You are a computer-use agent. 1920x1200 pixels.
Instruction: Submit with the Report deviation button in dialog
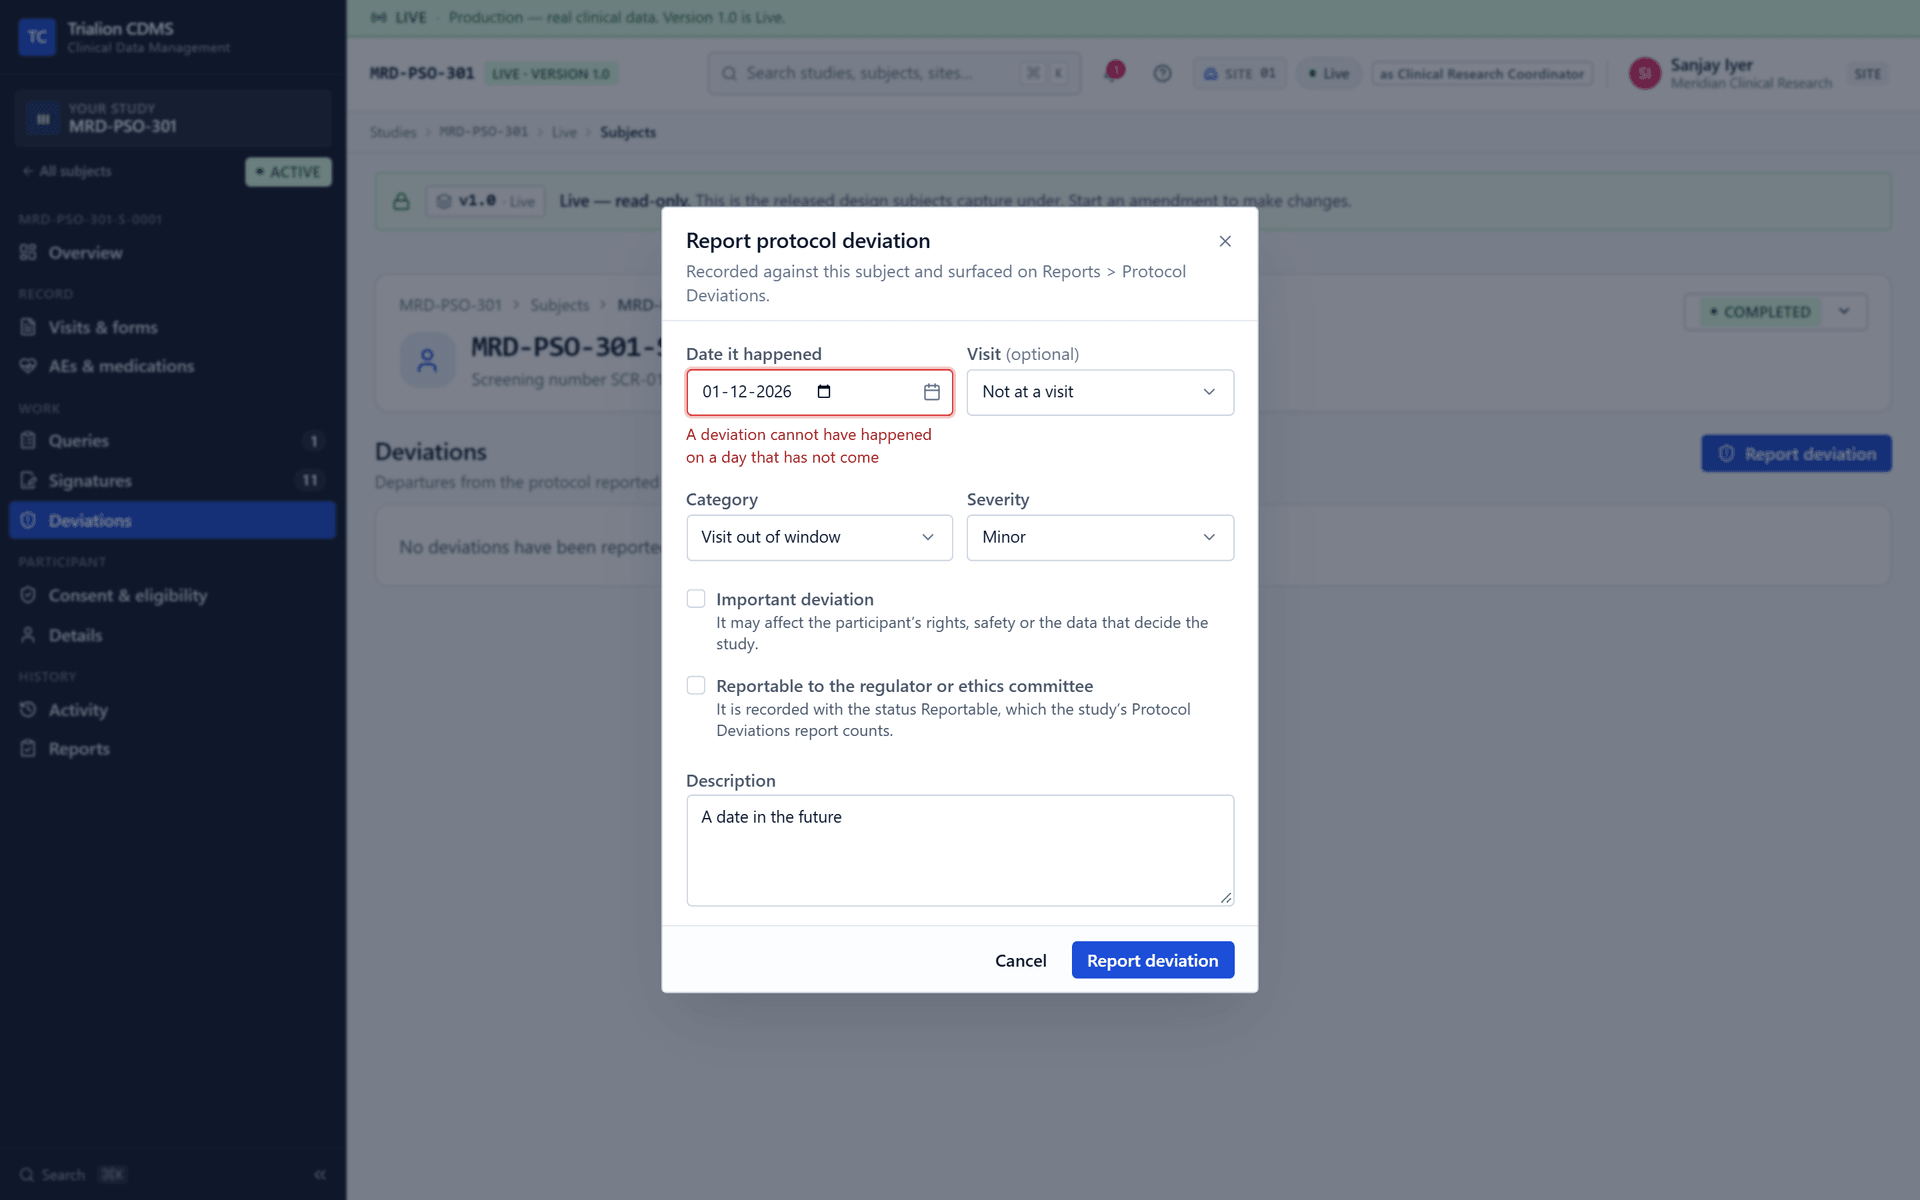1152,960
